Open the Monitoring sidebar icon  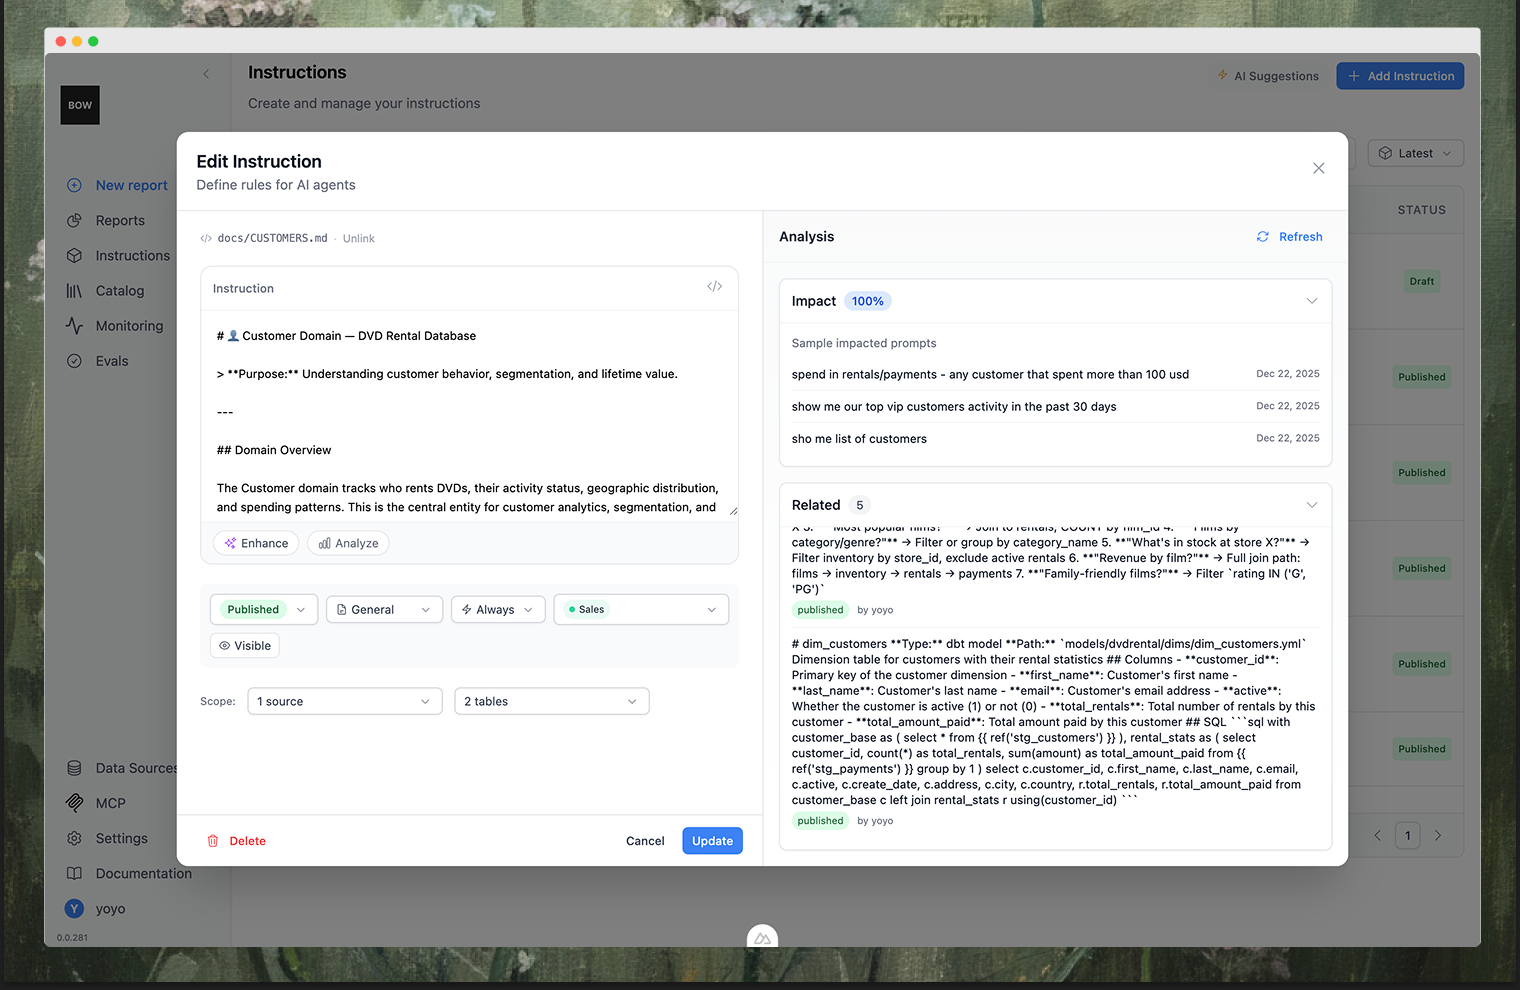(74, 326)
